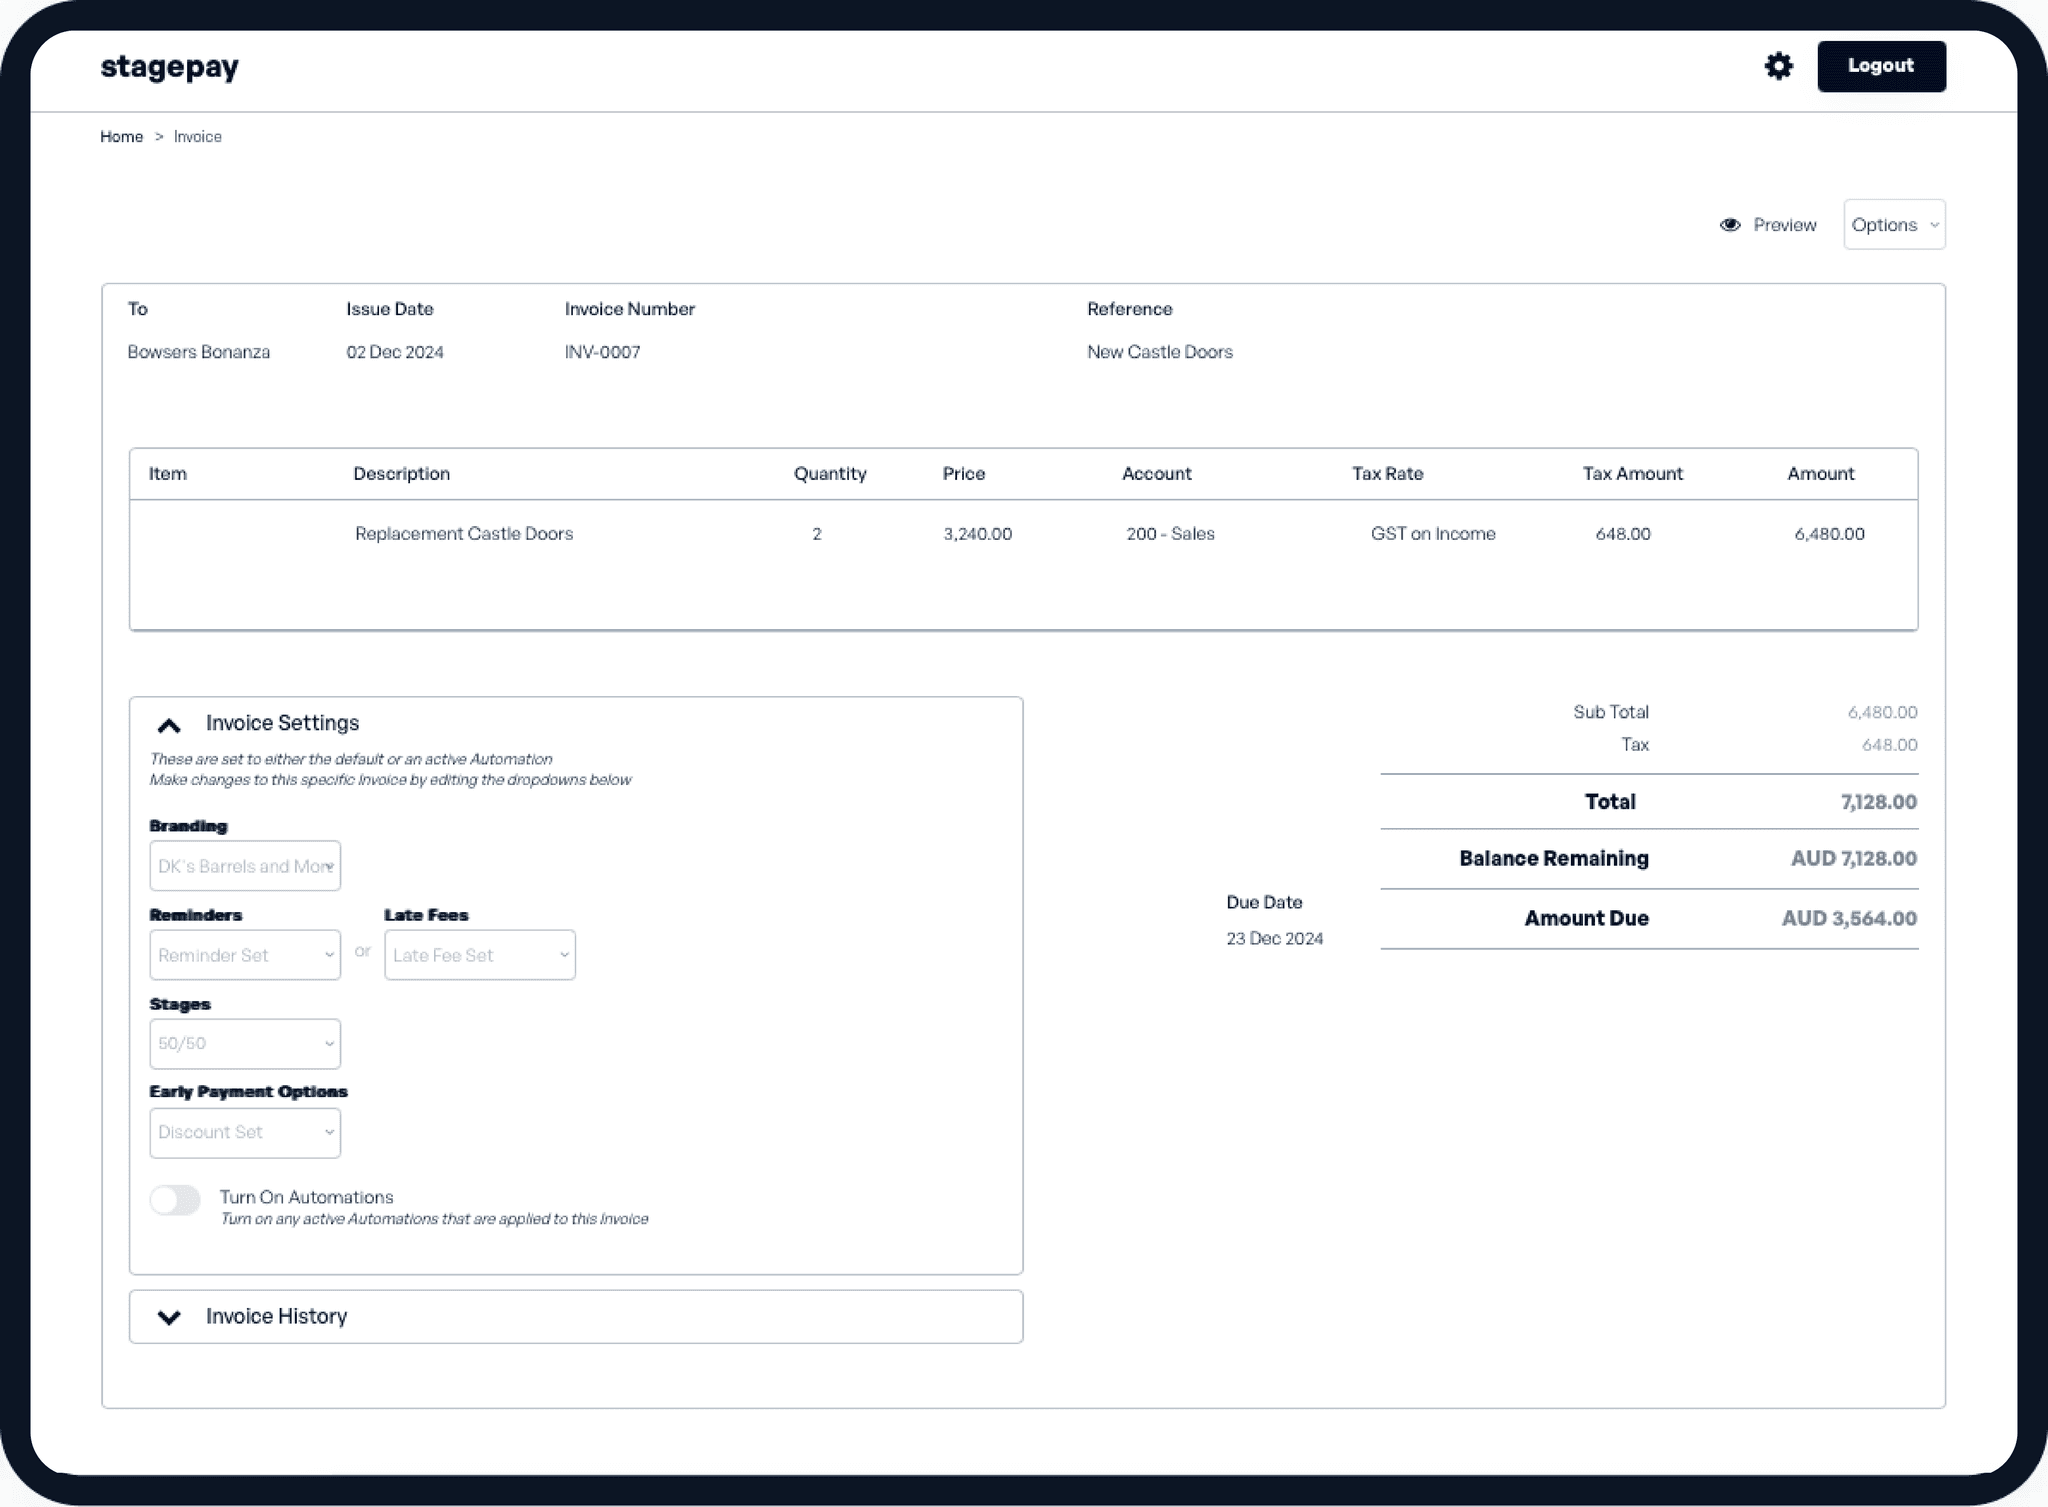Click the Due Date label

[x=1264, y=902]
